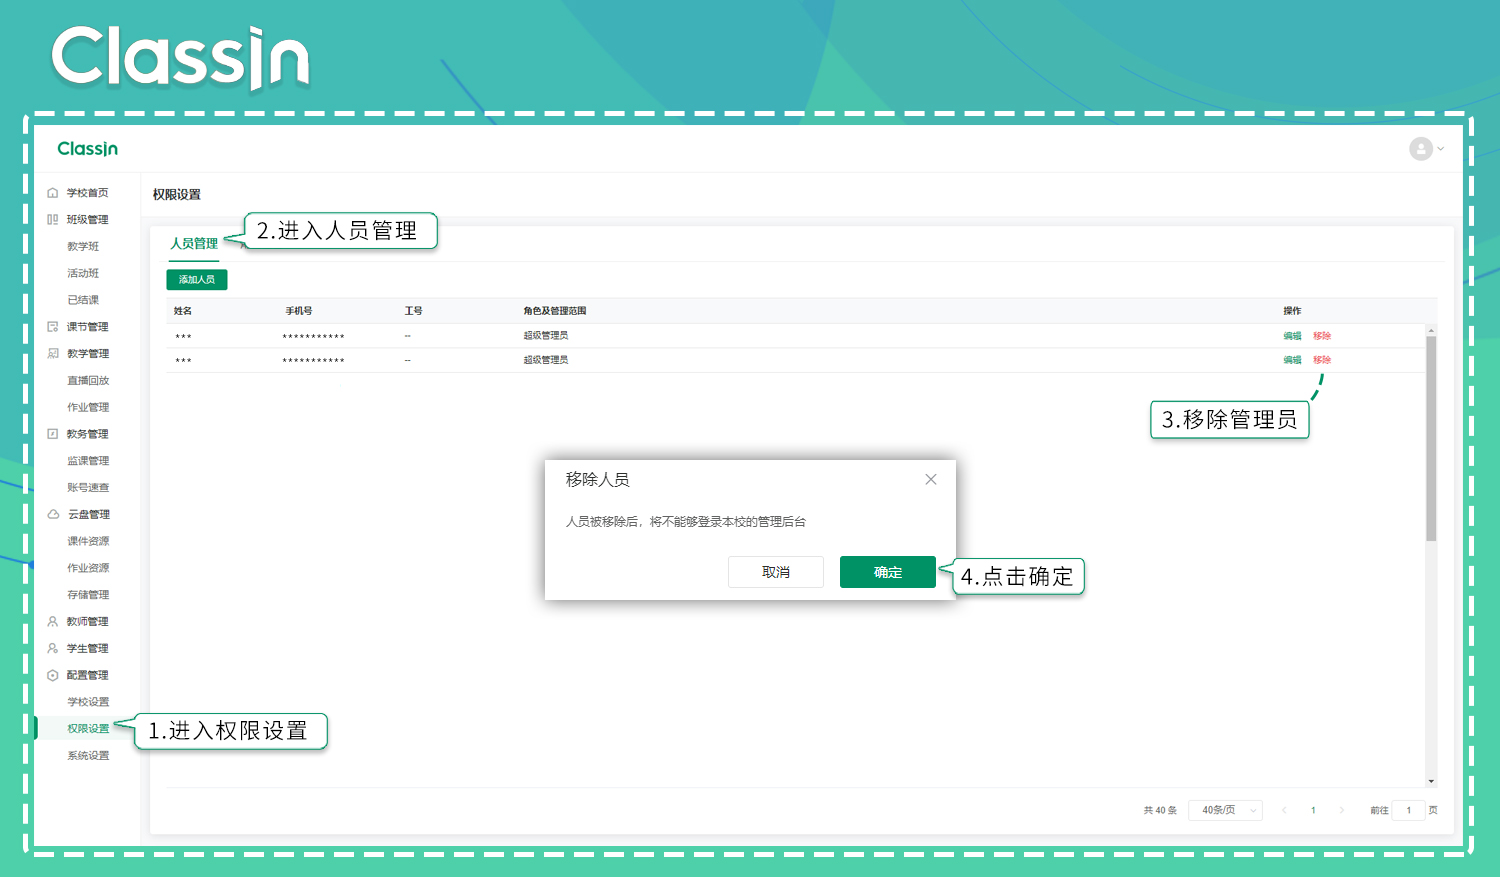This screenshot has width=1500, height=877.
Task: Click page number 1 in pagination
Action: point(1313,810)
